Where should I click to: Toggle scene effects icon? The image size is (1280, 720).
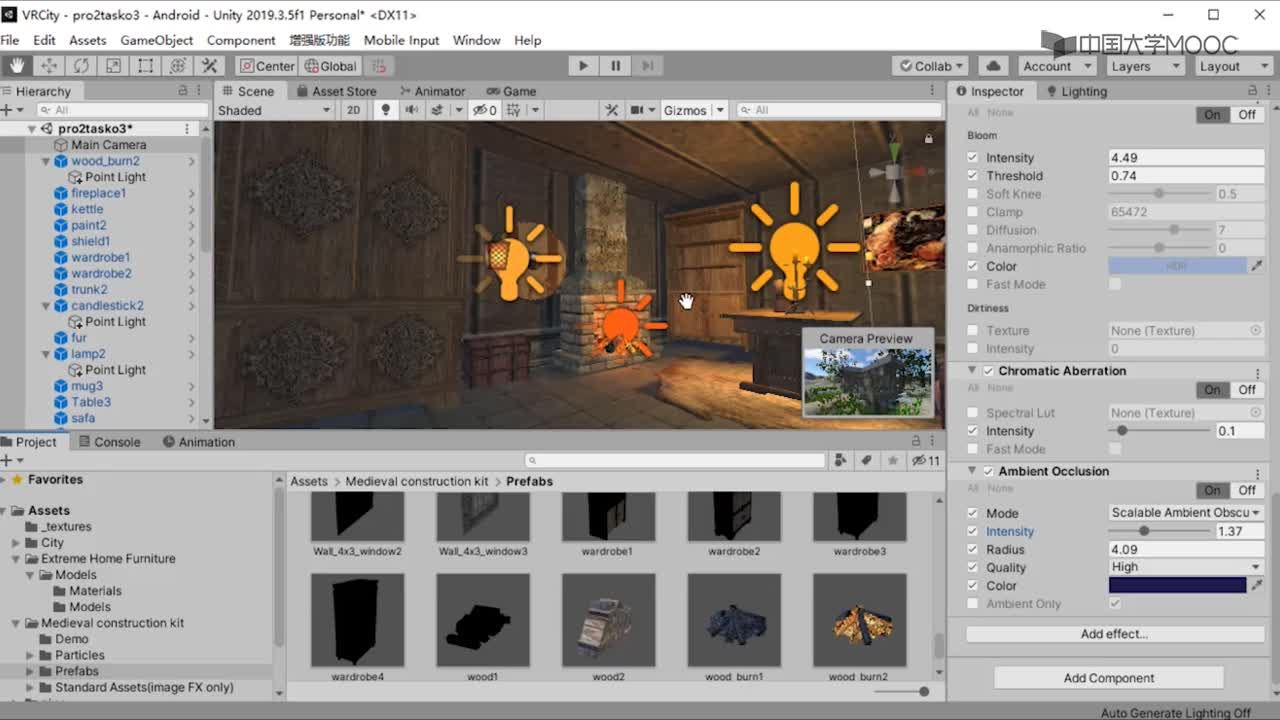point(437,110)
